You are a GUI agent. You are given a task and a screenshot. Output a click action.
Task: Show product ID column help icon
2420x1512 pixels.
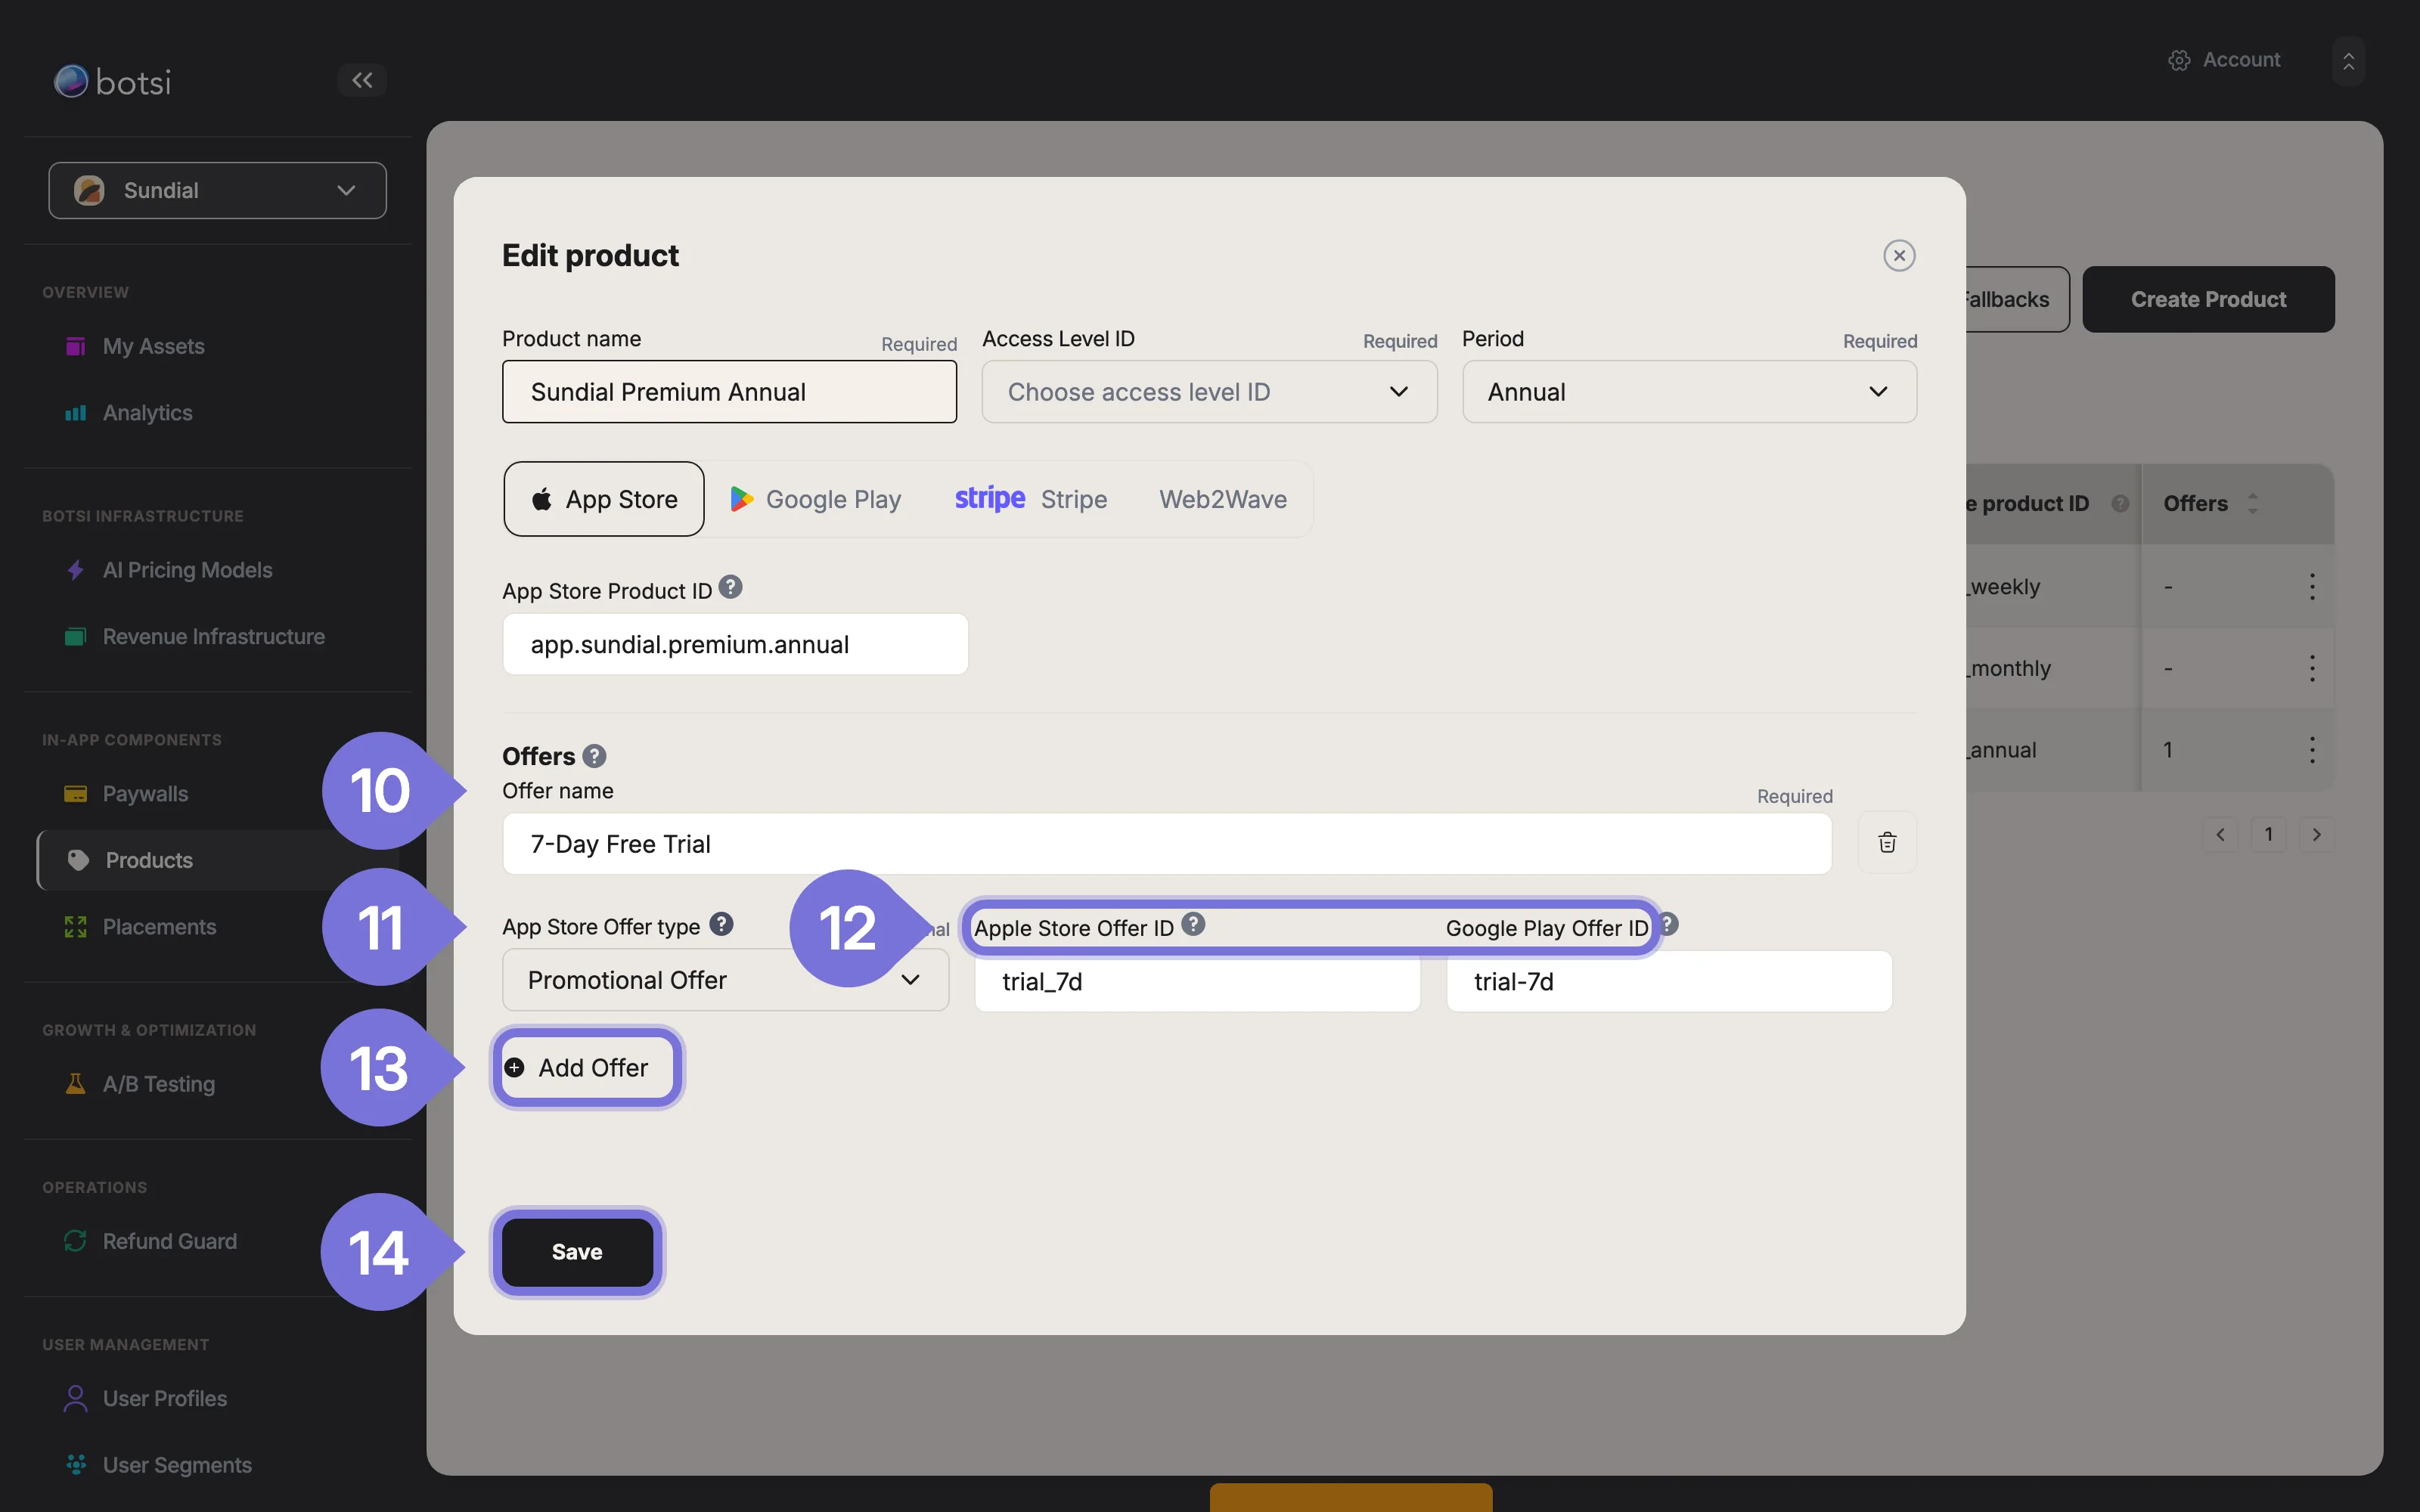[x=2120, y=504]
